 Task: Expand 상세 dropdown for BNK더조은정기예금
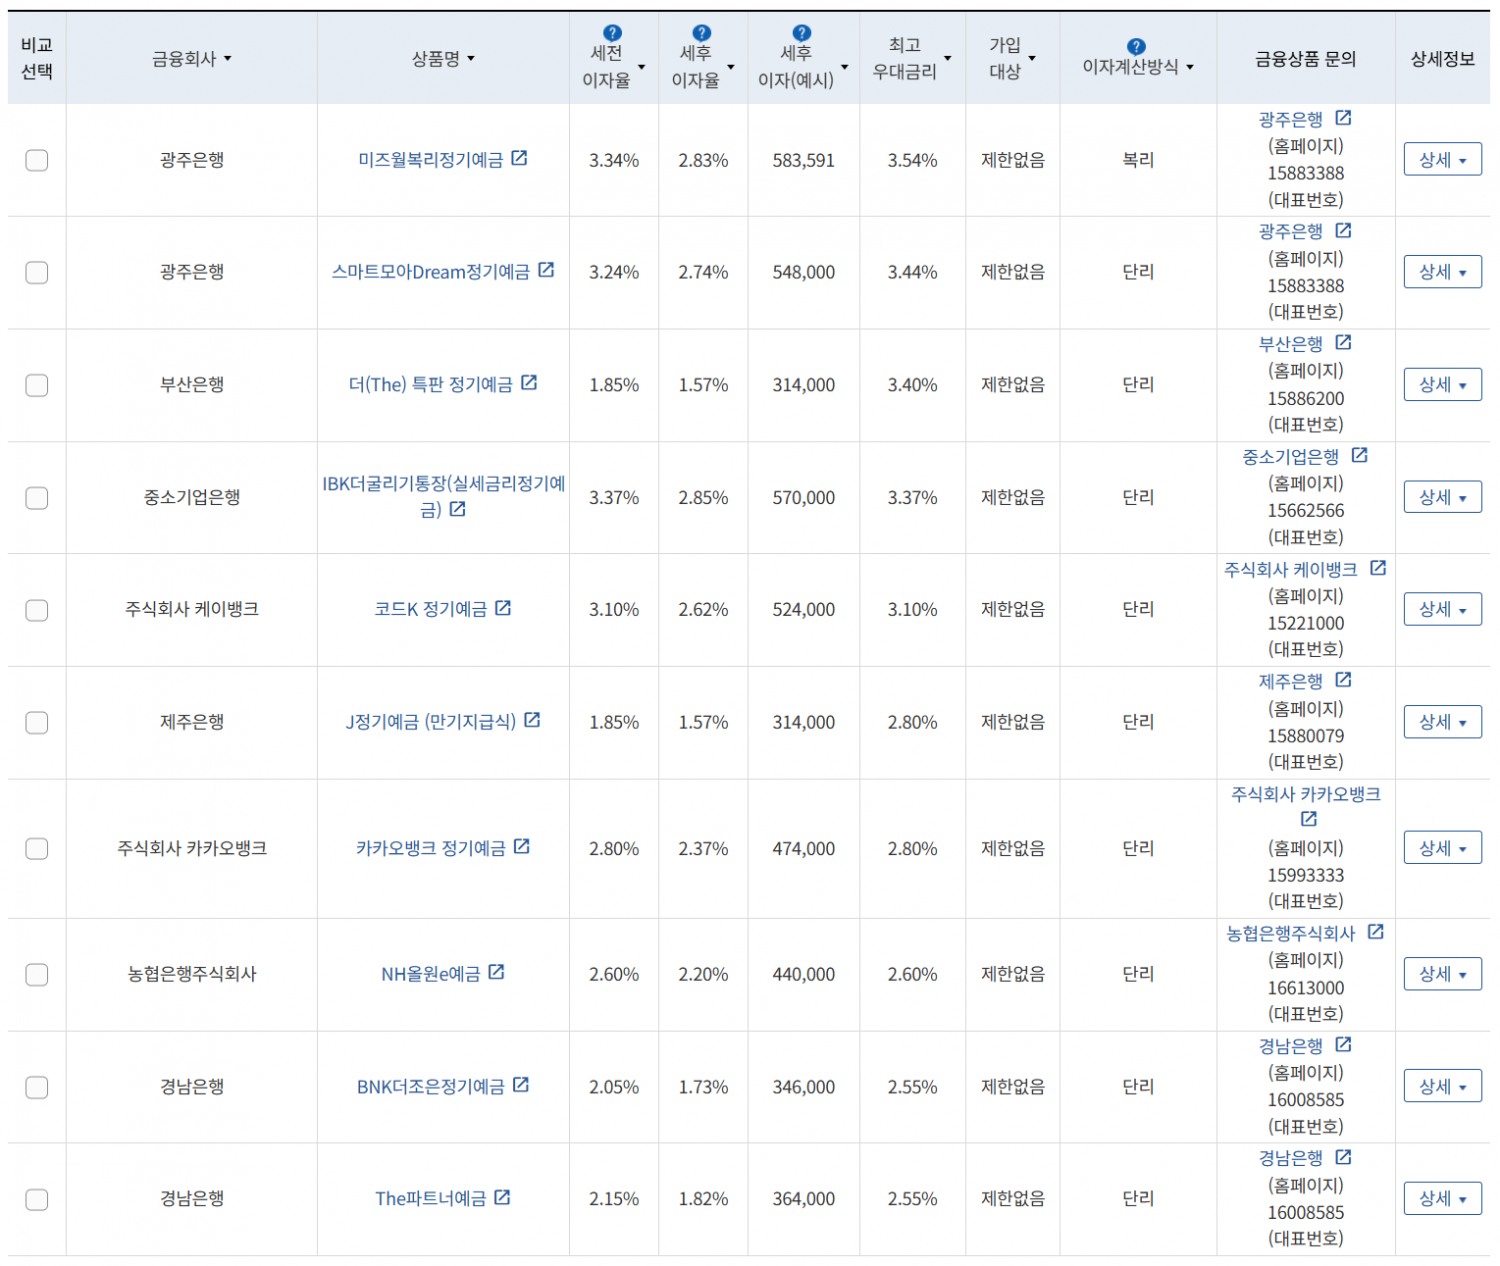point(1442,1087)
